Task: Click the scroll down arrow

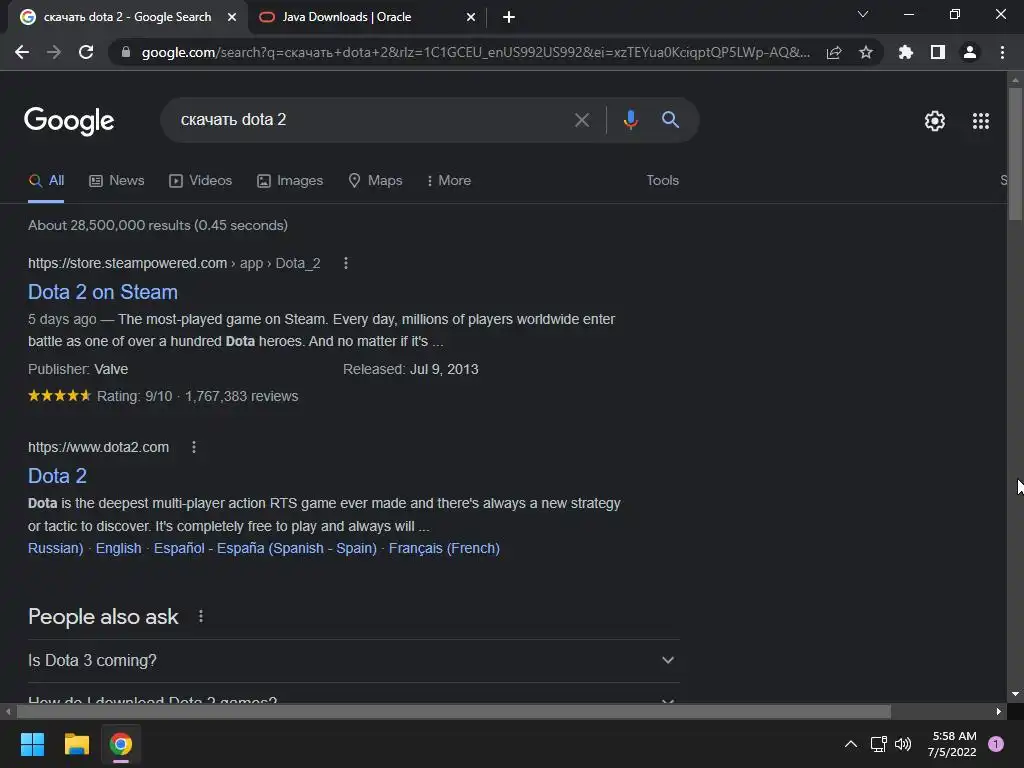Action: click(1015, 694)
